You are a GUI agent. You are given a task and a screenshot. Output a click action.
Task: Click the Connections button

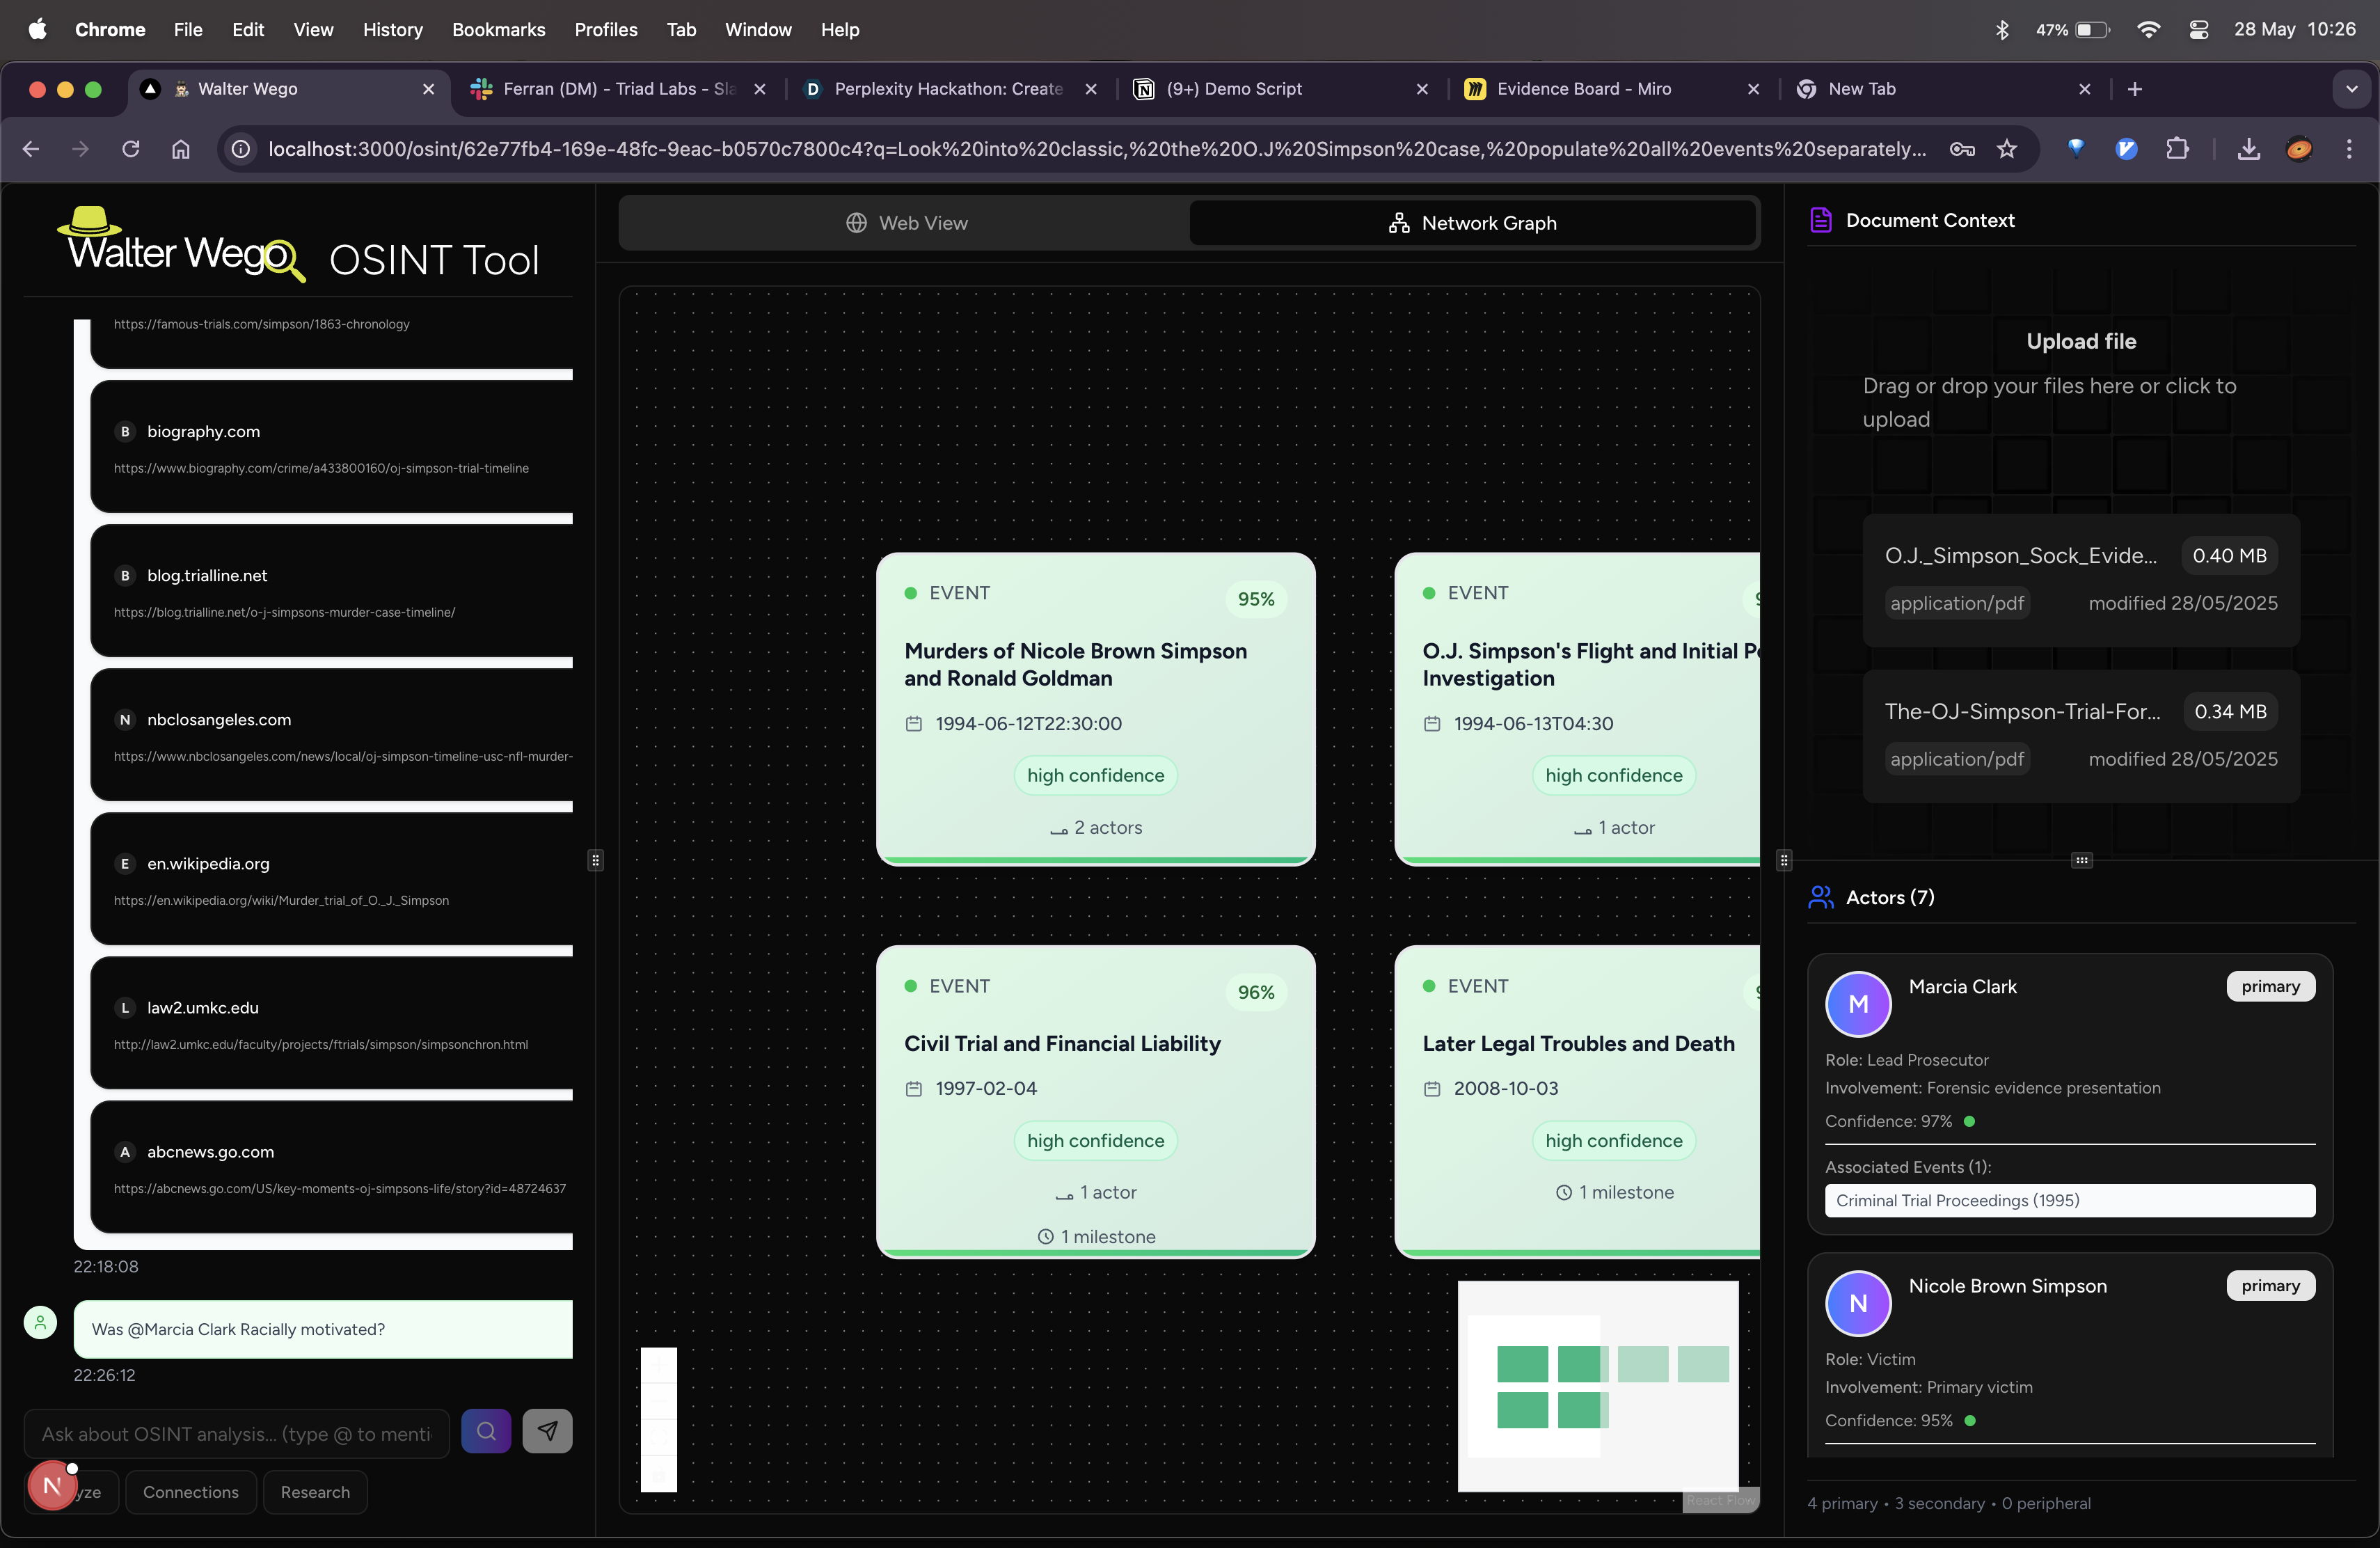[x=190, y=1491]
